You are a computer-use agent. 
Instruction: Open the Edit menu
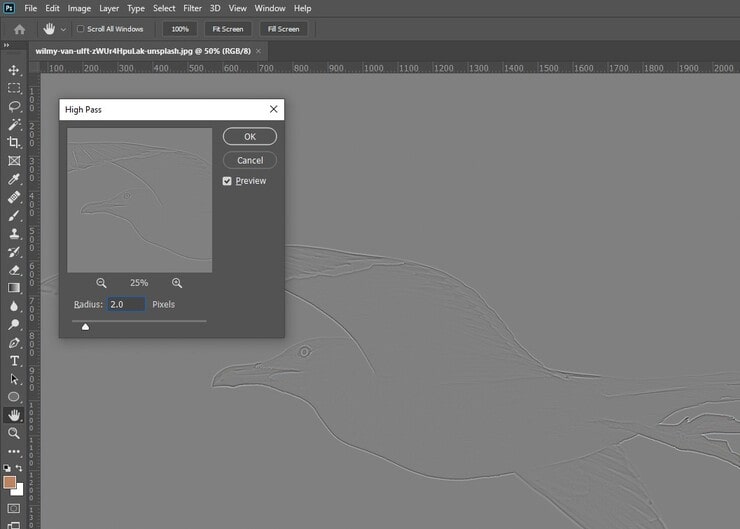[52, 8]
